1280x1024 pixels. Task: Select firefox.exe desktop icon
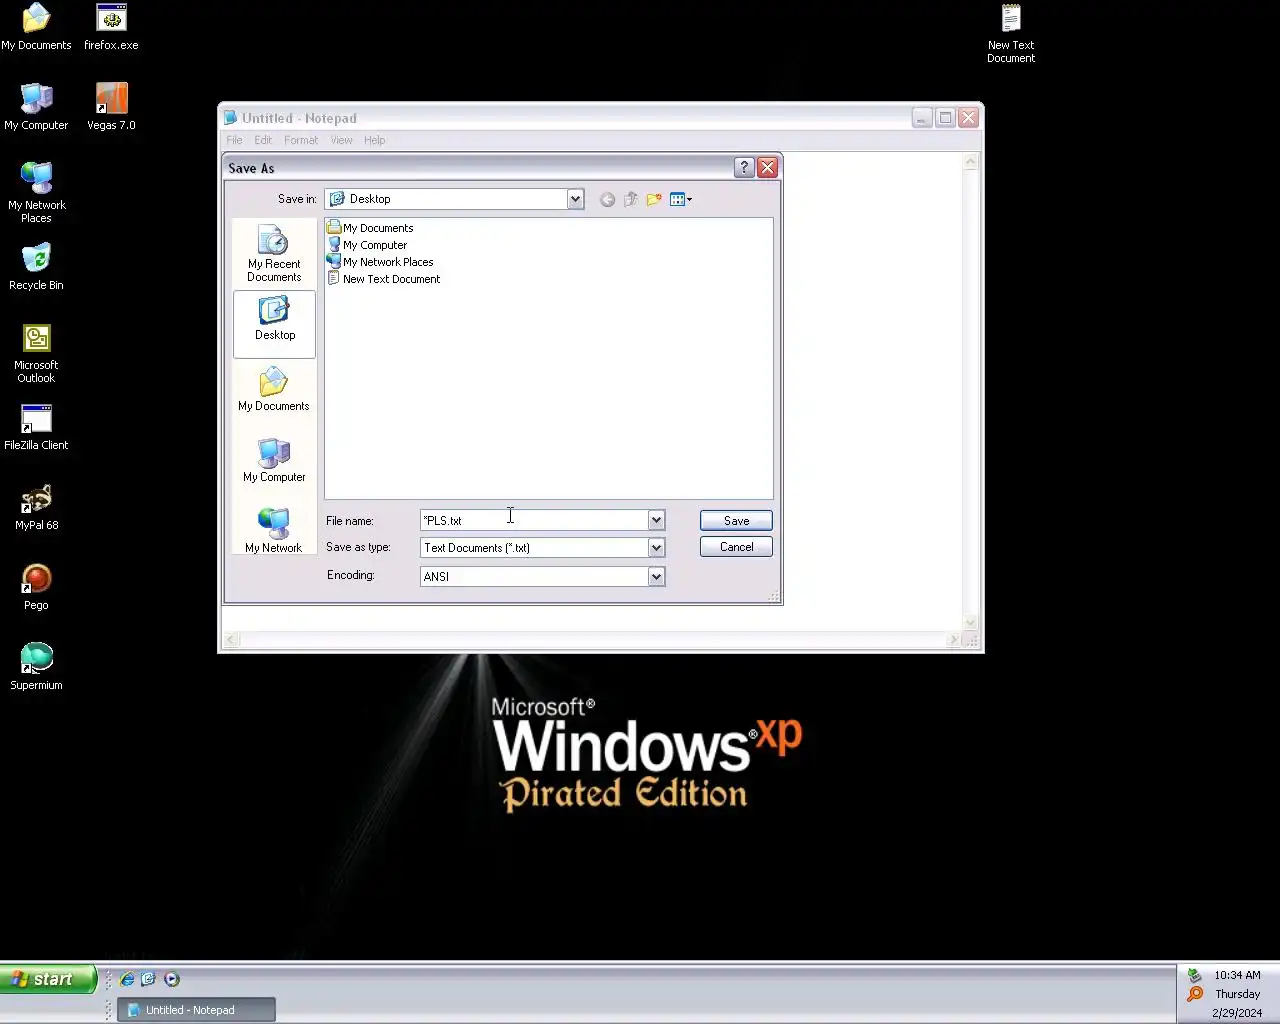[111, 27]
